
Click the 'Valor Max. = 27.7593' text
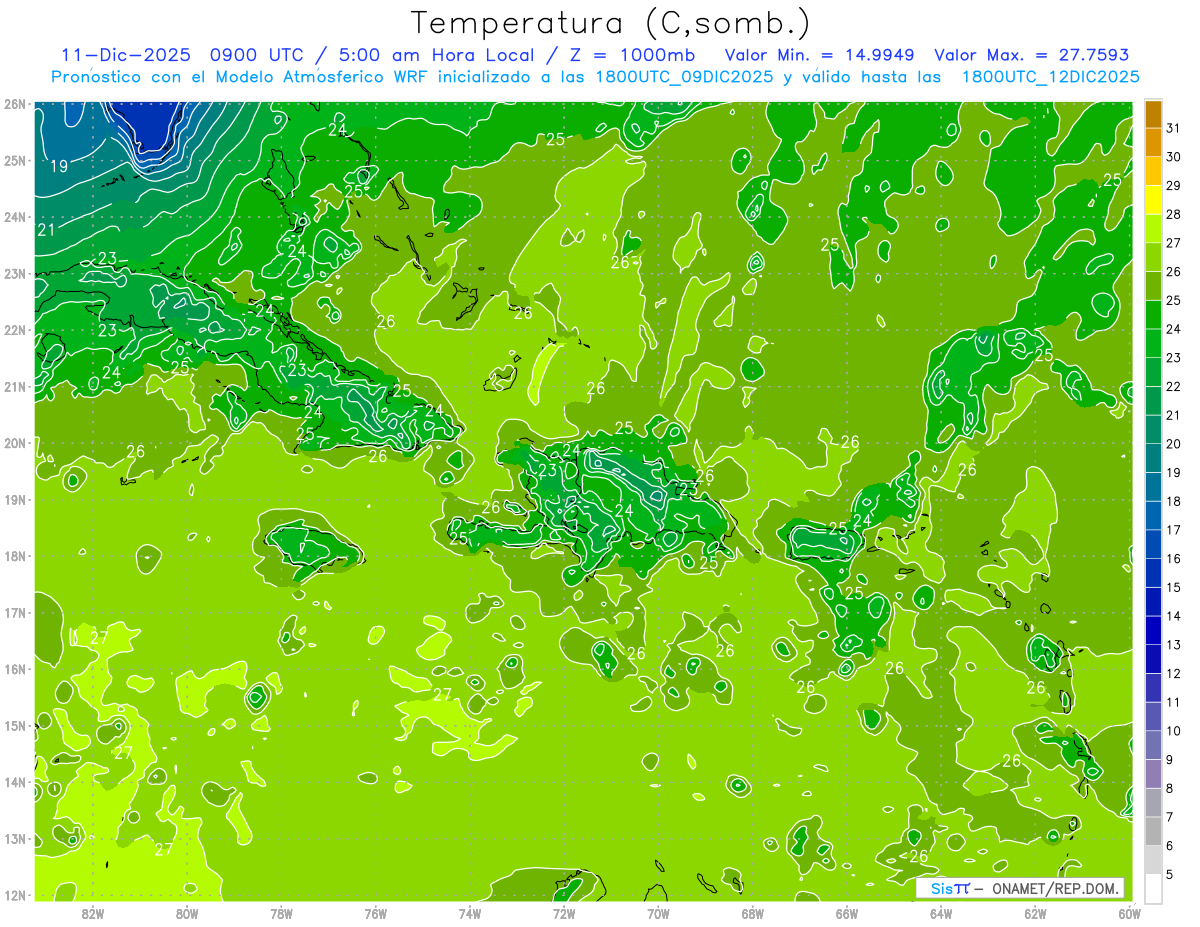point(1032,55)
